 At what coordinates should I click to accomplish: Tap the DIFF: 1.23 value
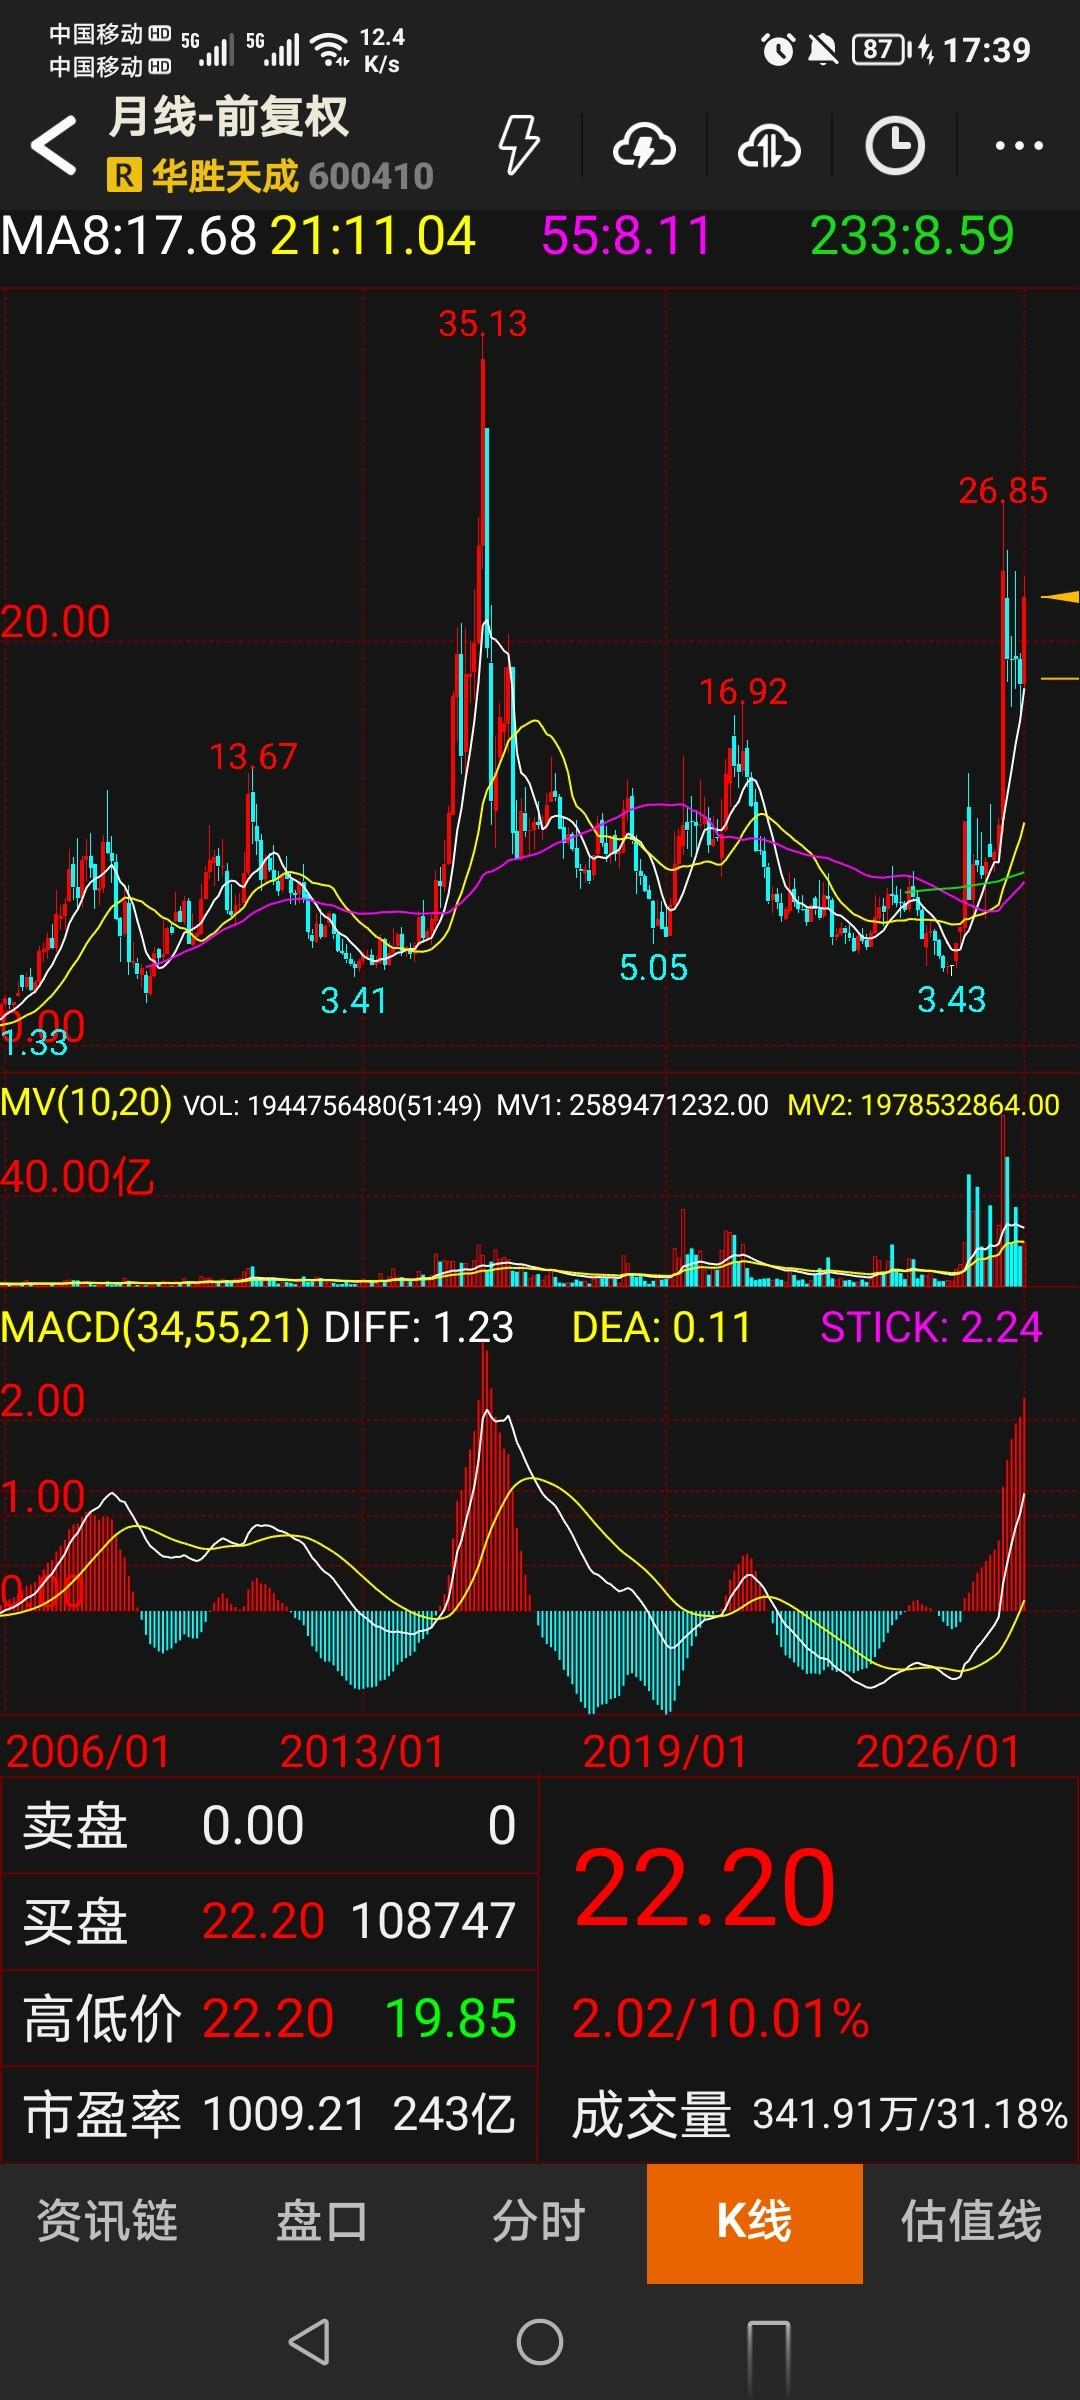419,1327
